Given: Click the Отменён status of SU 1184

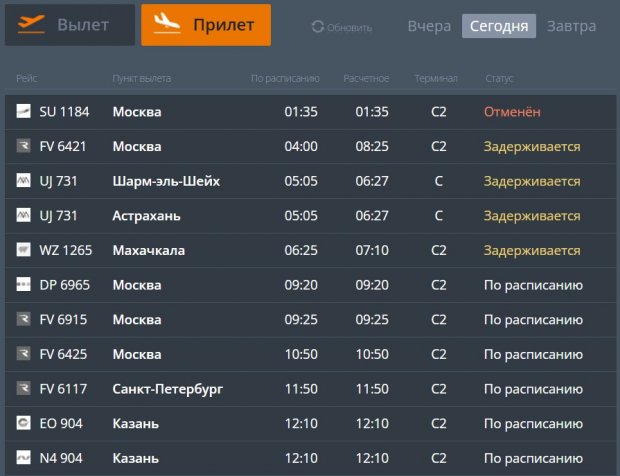Looking at the screenshot, I should 512,112.
